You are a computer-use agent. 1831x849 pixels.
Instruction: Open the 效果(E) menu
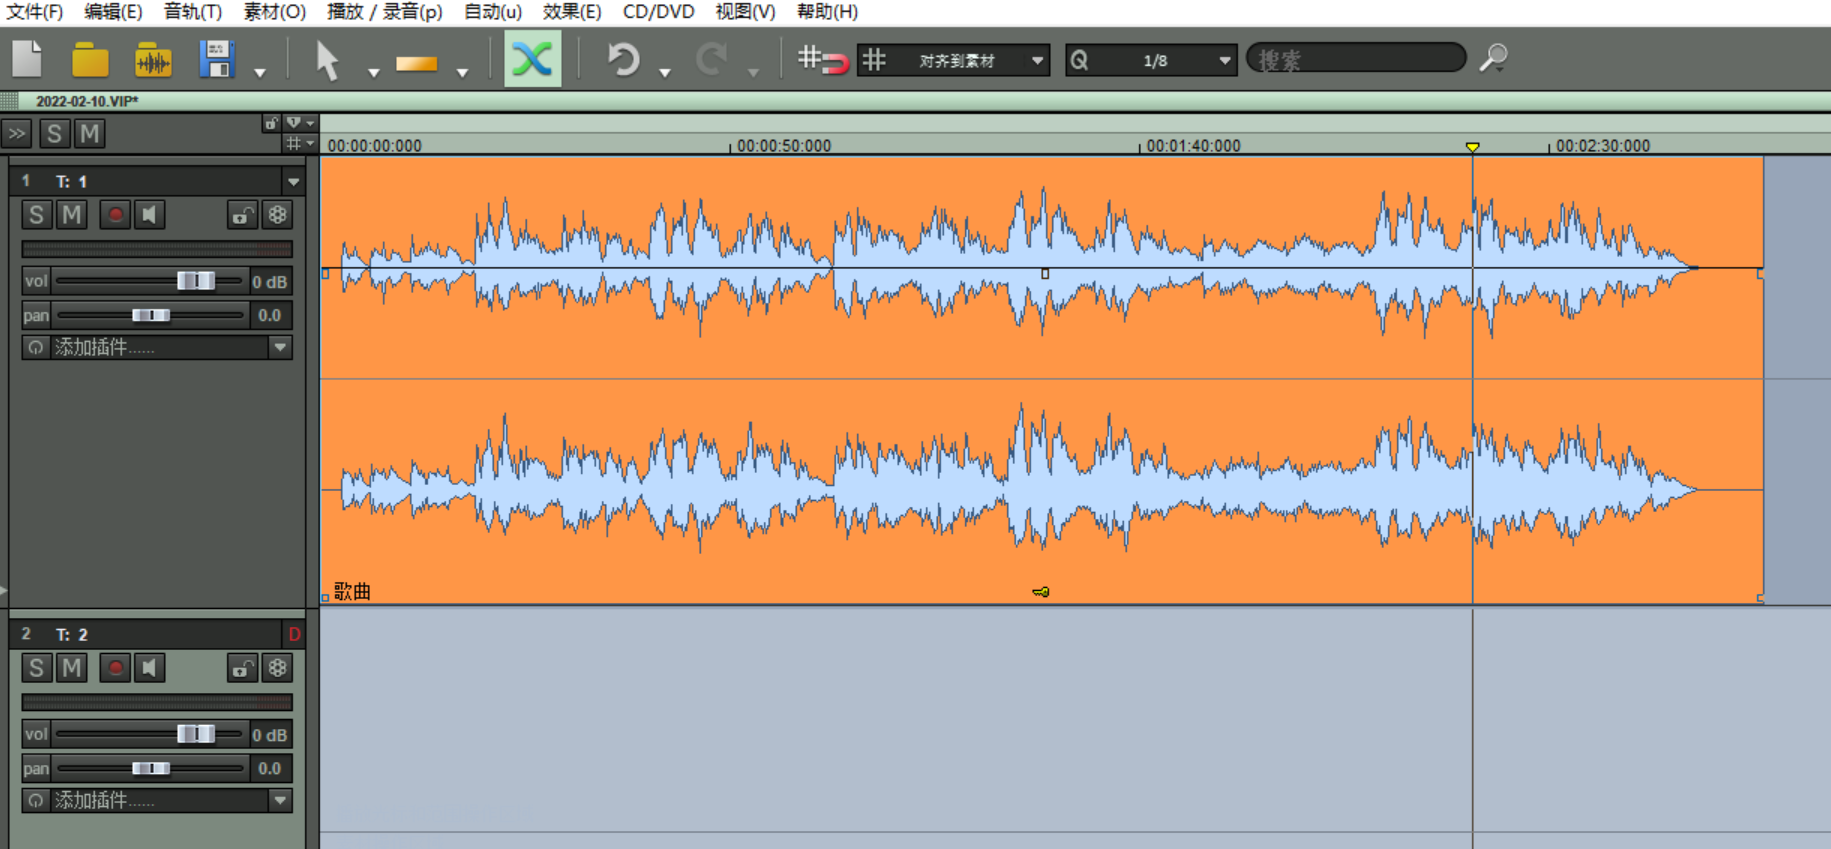pyautogui.click(x=572, y=12)
